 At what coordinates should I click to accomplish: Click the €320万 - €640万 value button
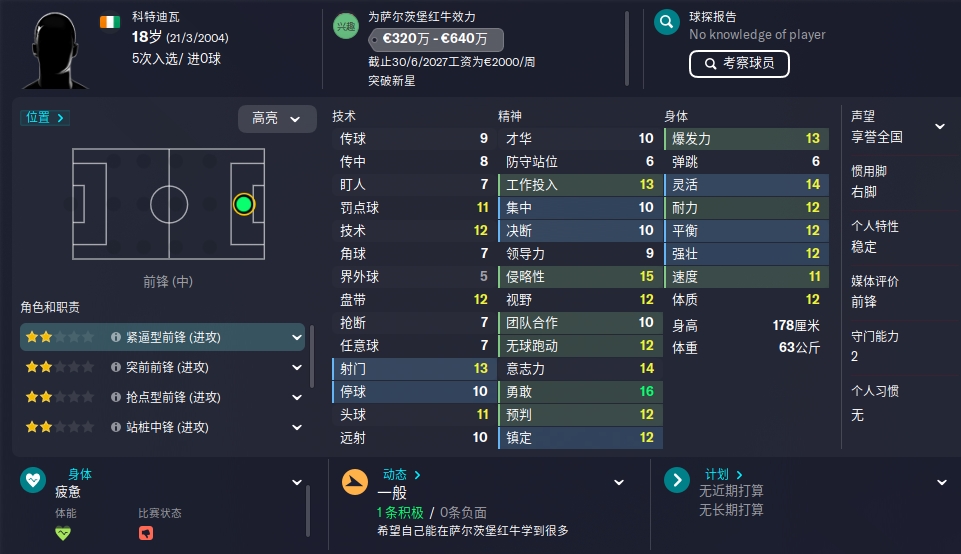[436, 39]
